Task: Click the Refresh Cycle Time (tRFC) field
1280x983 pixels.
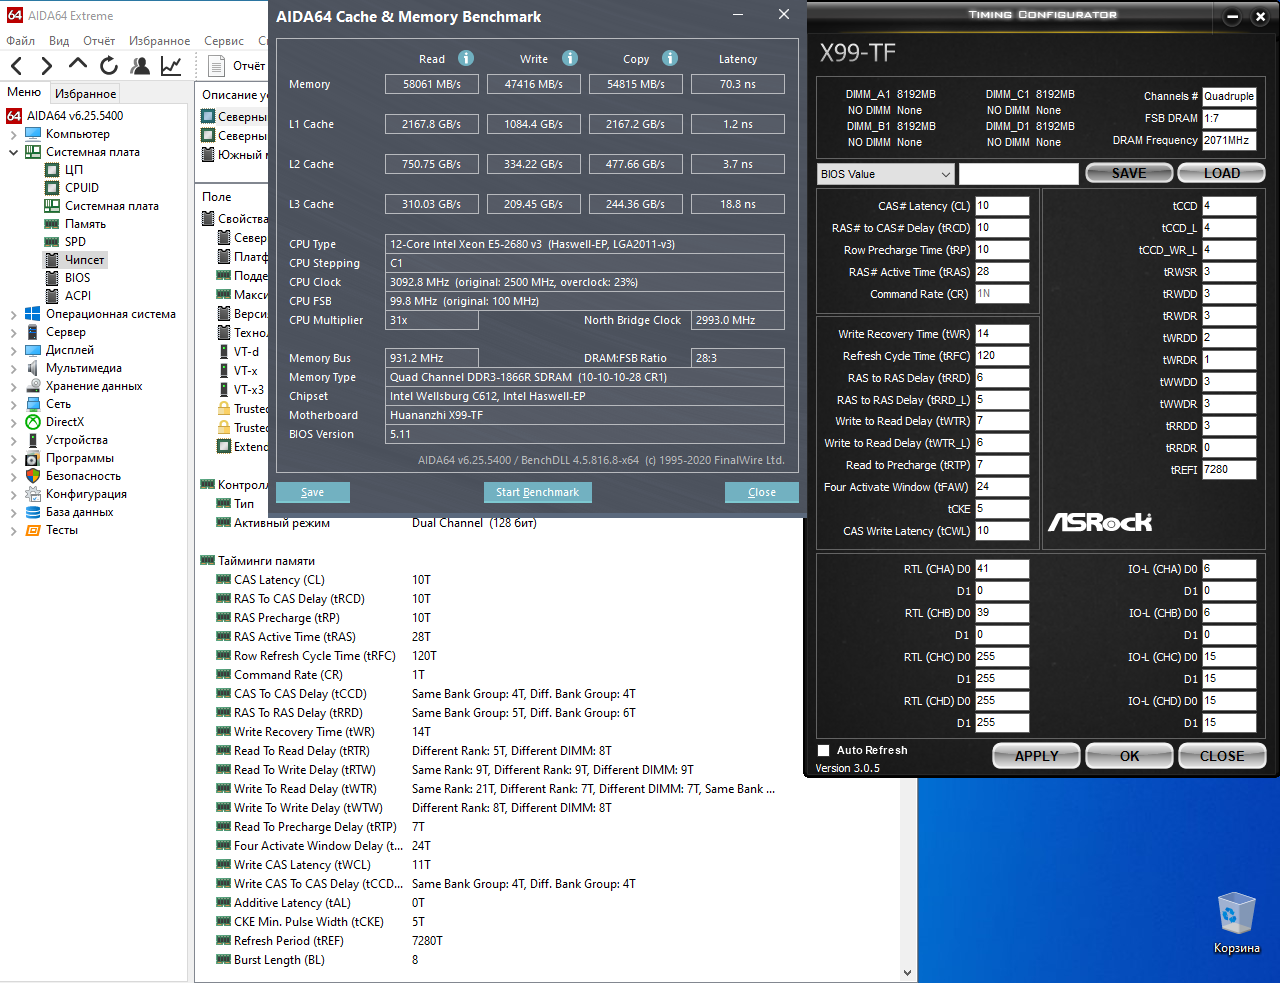Action: (1002, 356)
